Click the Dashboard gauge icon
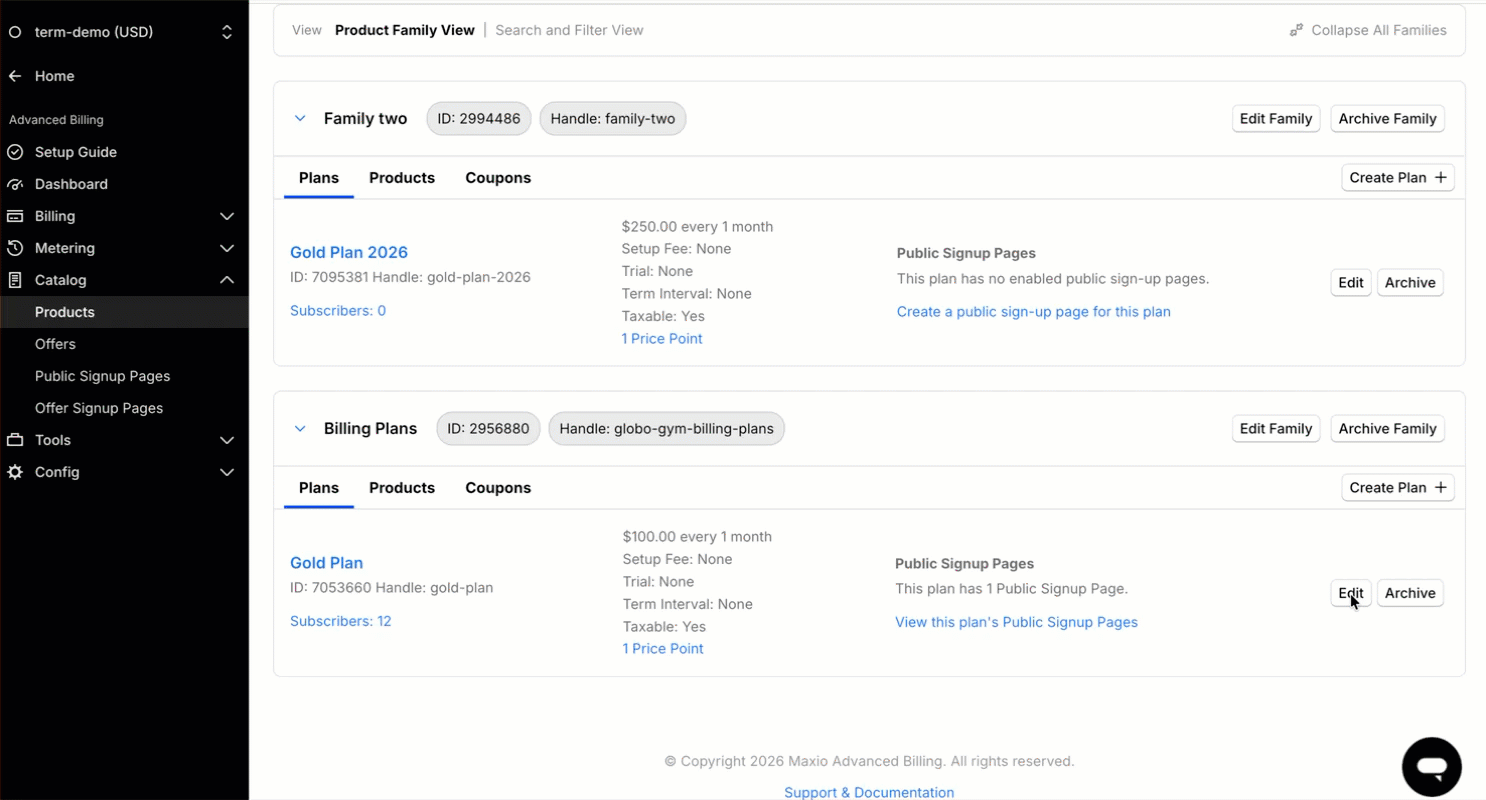Screen dimensions: 1486x800 pyautogui.click(x=15, y=184)
